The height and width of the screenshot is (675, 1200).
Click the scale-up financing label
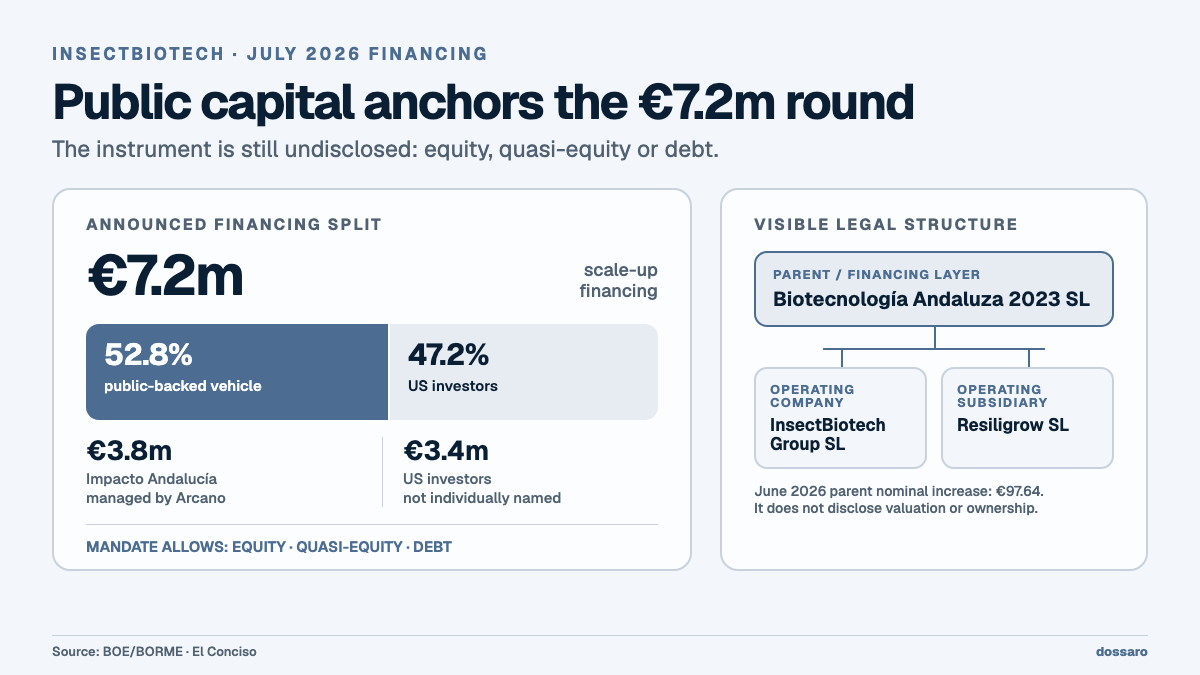[619, 281]
